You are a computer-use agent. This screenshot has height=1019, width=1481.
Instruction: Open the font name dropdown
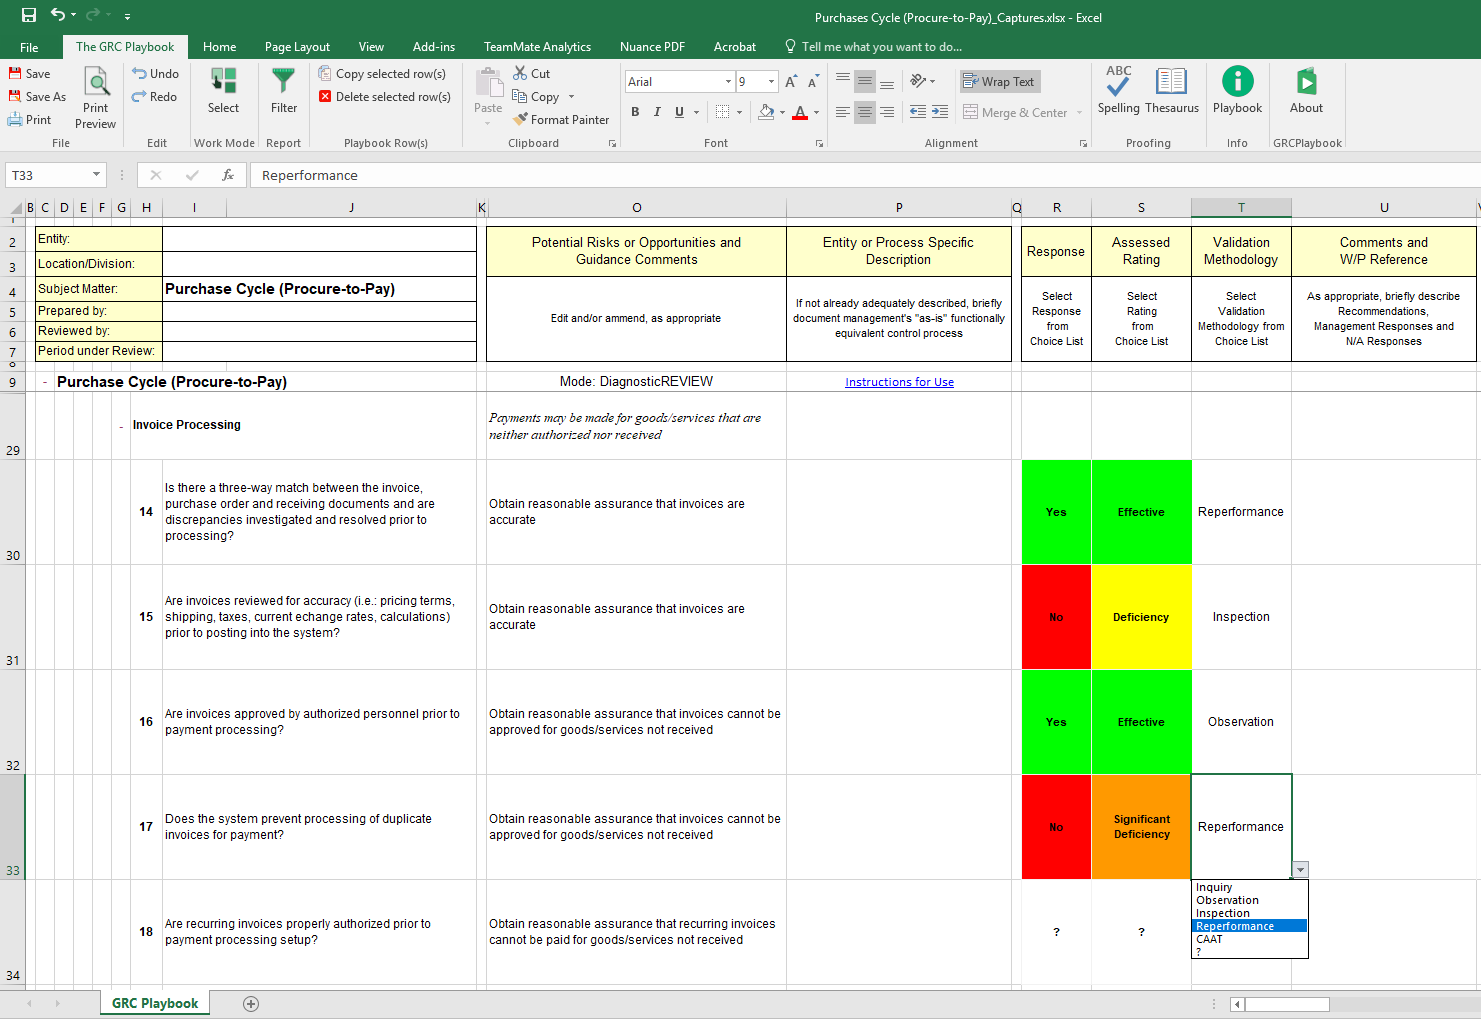pyautogui.click(x=728, y=82)
